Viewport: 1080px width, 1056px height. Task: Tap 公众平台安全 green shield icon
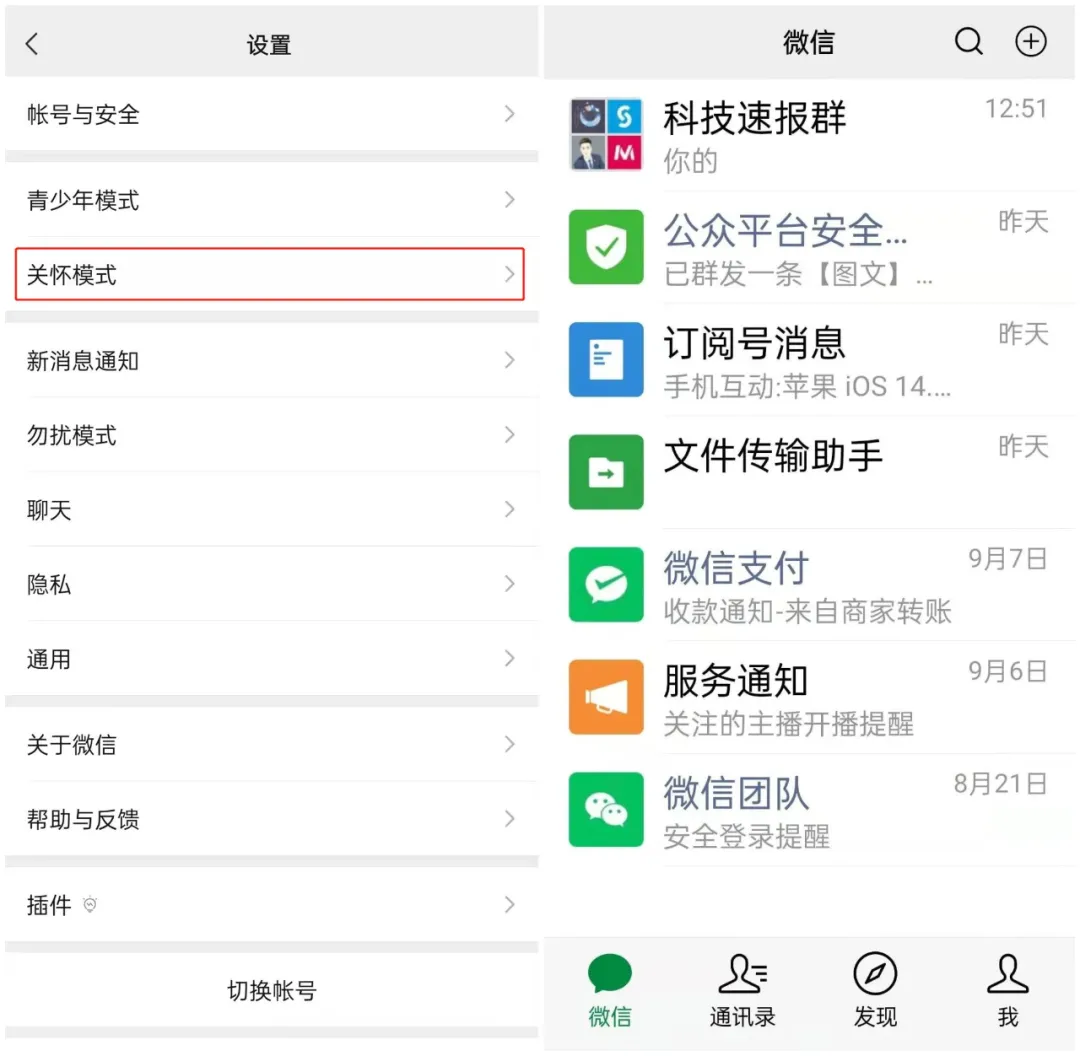(606, 247)
